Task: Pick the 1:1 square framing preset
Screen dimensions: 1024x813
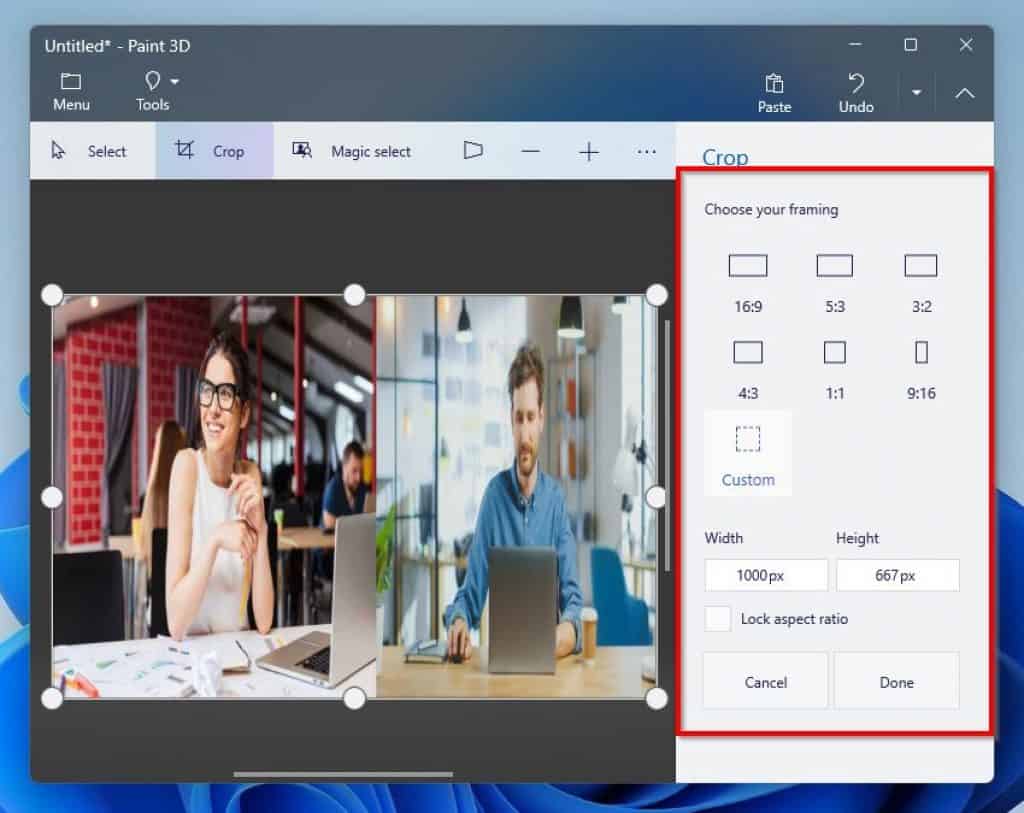Action: tap(835, 370)
